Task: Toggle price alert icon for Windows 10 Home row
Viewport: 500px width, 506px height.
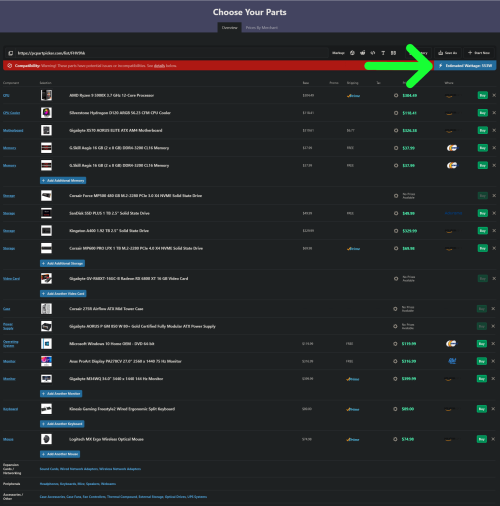Action: click(395, 344)
